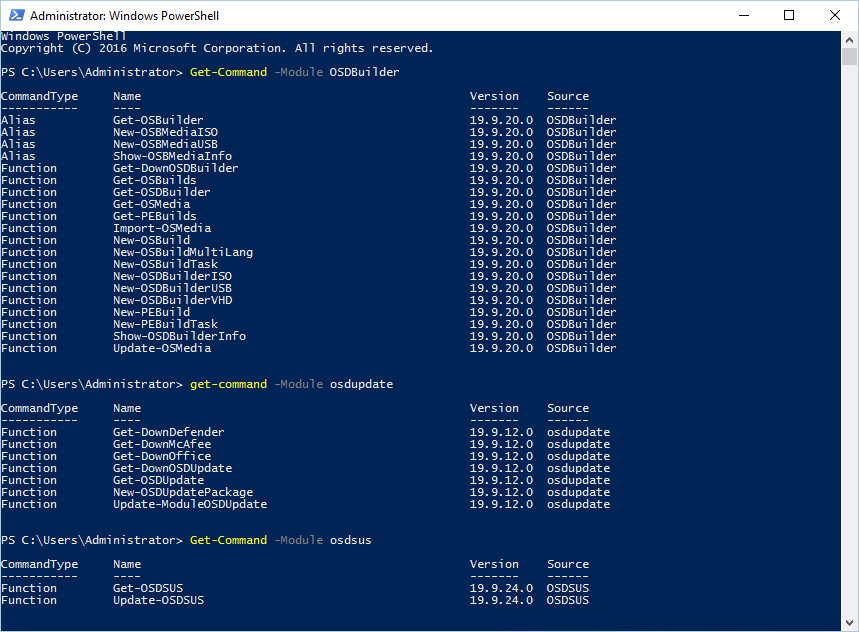Image resolution: width=859 pixels, height=632 pixels.
Task: Click the window title Administrator: Windows PowerShell
Action: coord(124,16)
